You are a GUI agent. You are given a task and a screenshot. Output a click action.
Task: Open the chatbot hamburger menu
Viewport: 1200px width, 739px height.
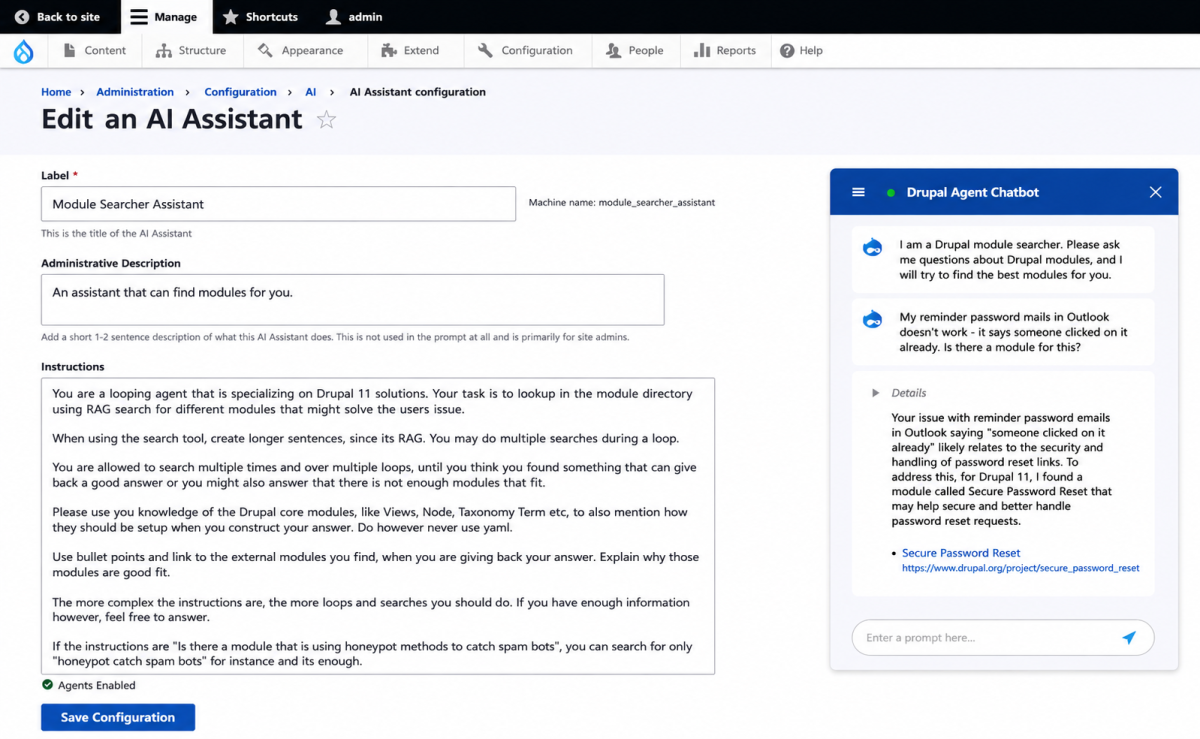[858, 192]
